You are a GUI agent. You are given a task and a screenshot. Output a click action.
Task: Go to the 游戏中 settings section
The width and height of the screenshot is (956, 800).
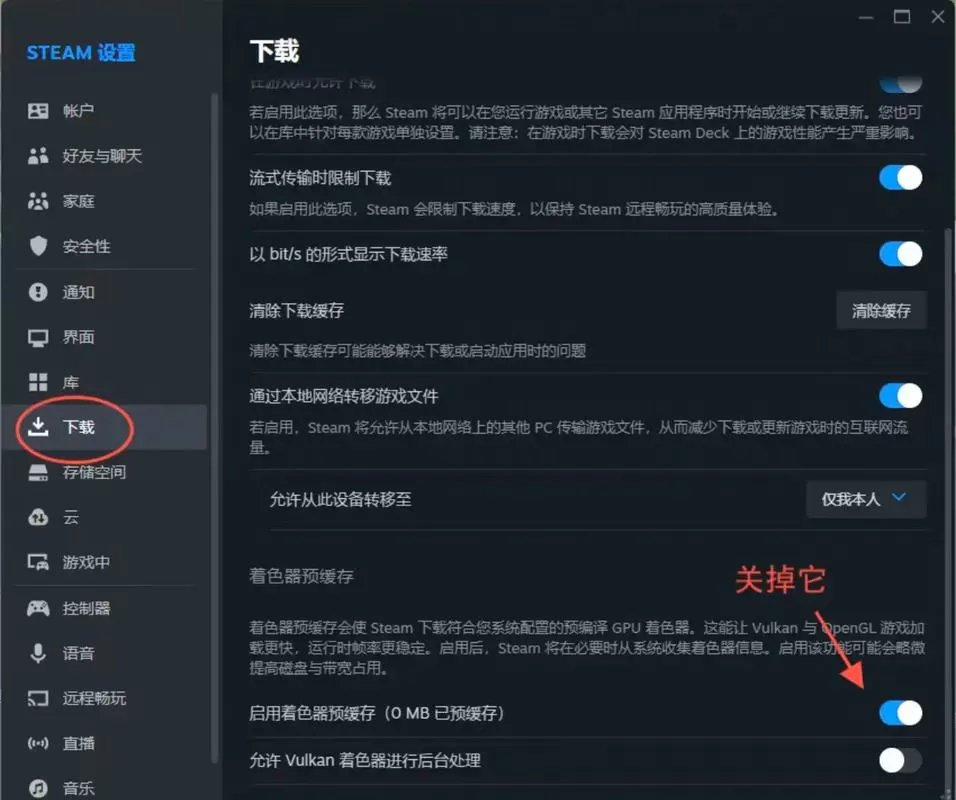click(x=104, y=562)
